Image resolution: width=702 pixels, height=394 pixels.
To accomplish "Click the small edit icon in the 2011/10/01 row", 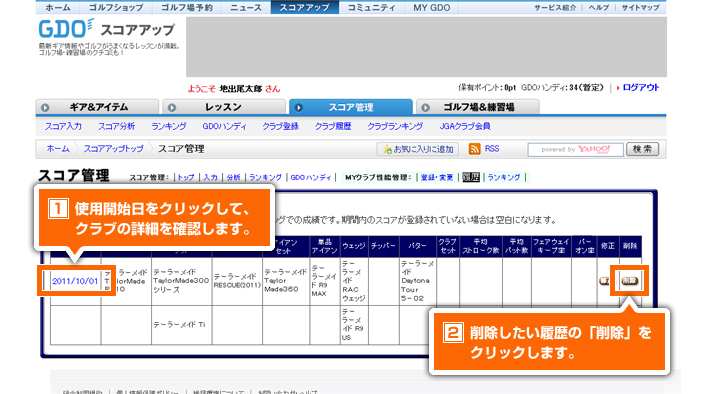I will 604,281.
